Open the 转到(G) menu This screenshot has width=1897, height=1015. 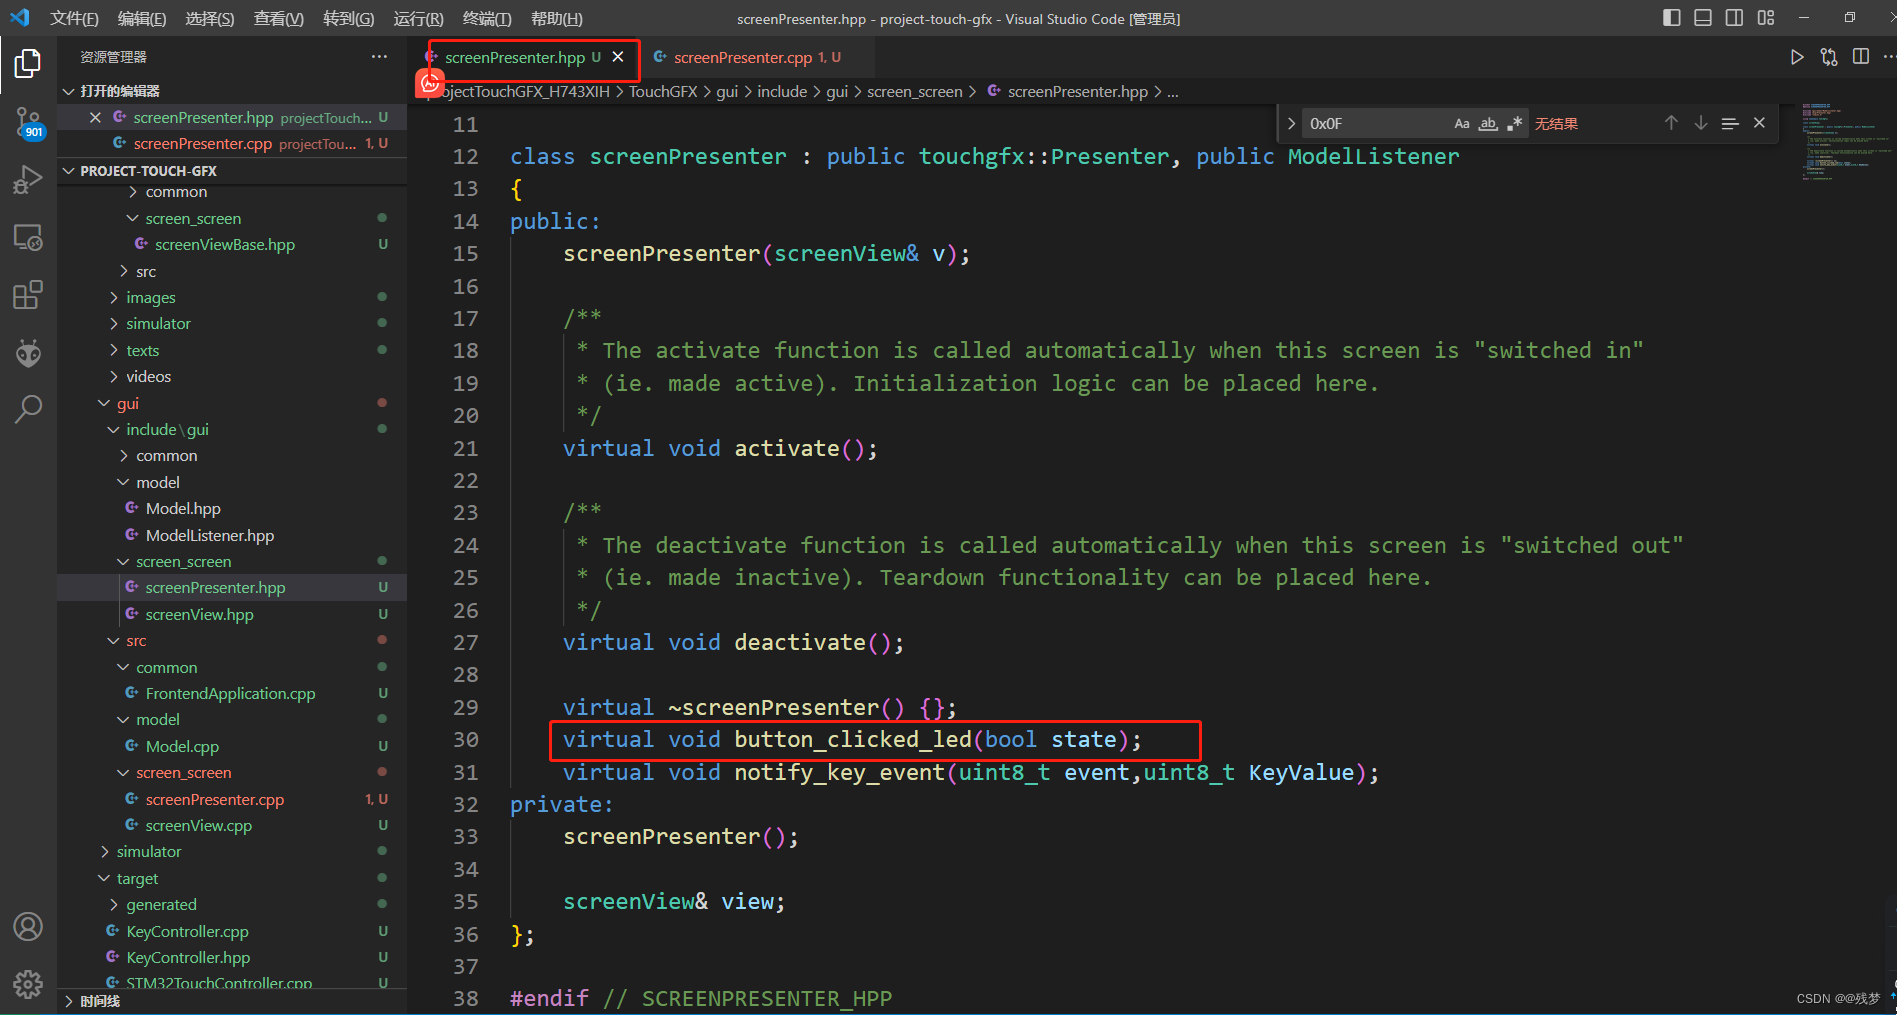tap(349, 18)
